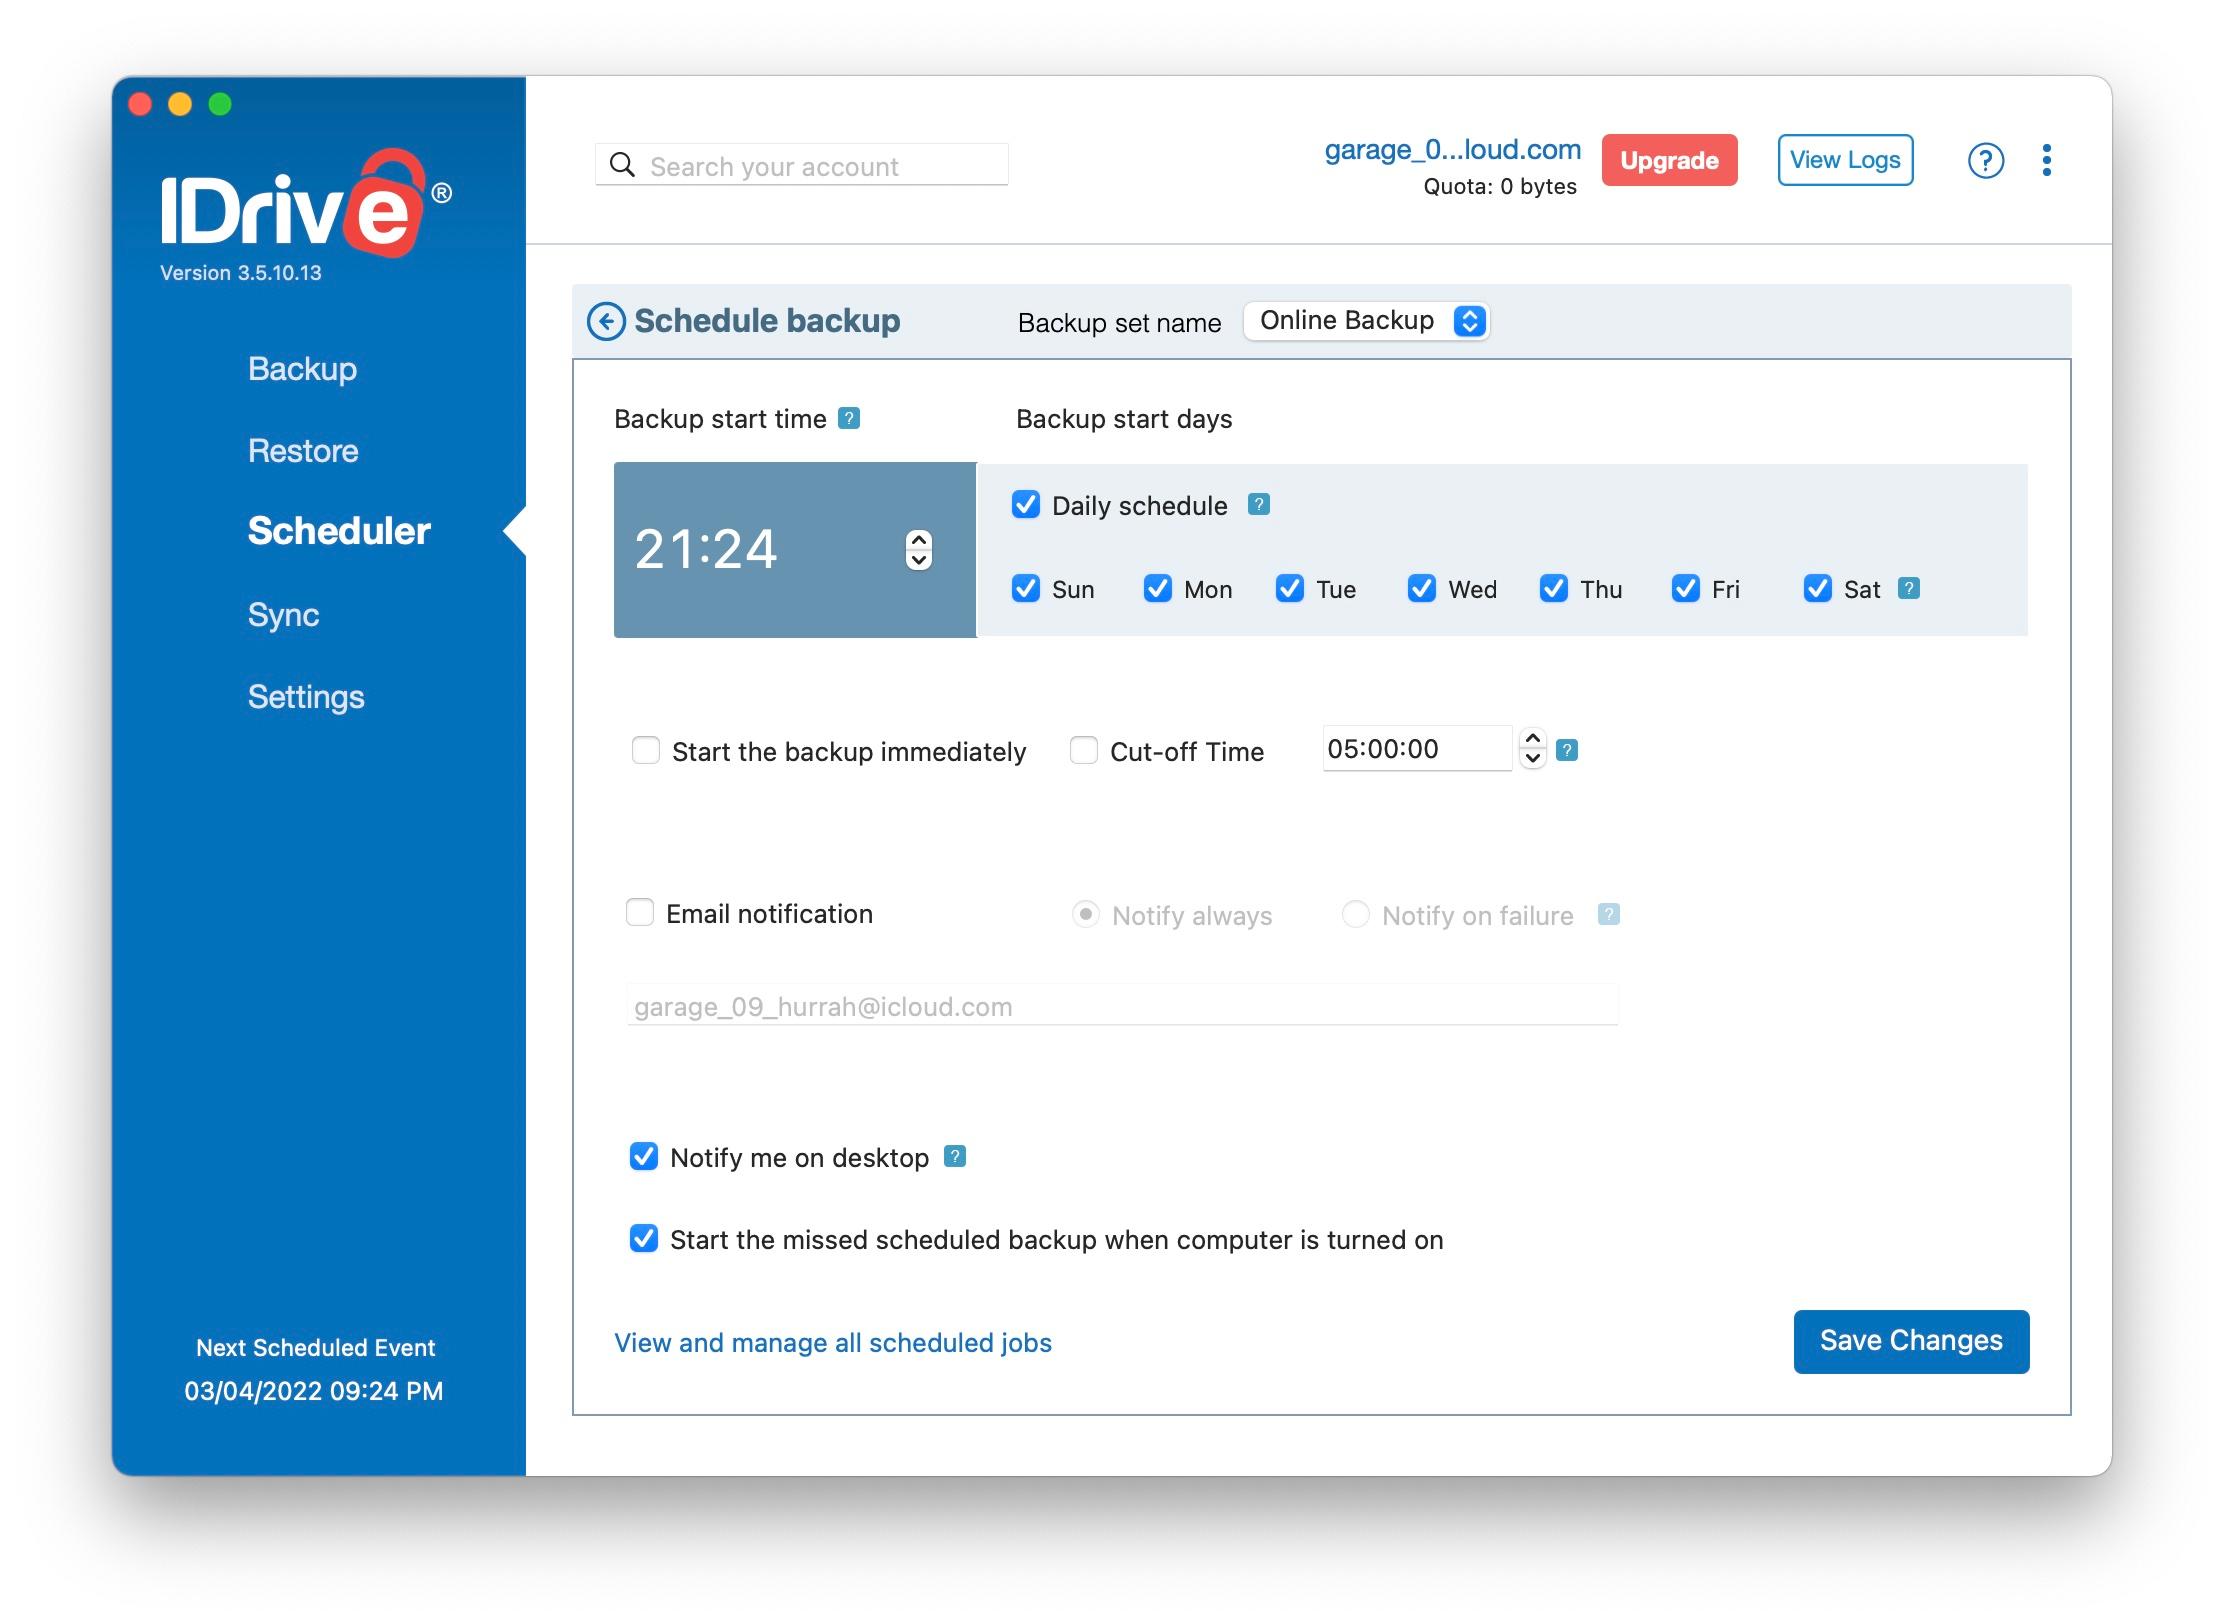Uncheck the Daily schedule checkbox
2224x1624 pixels.
coord(1026,504)
